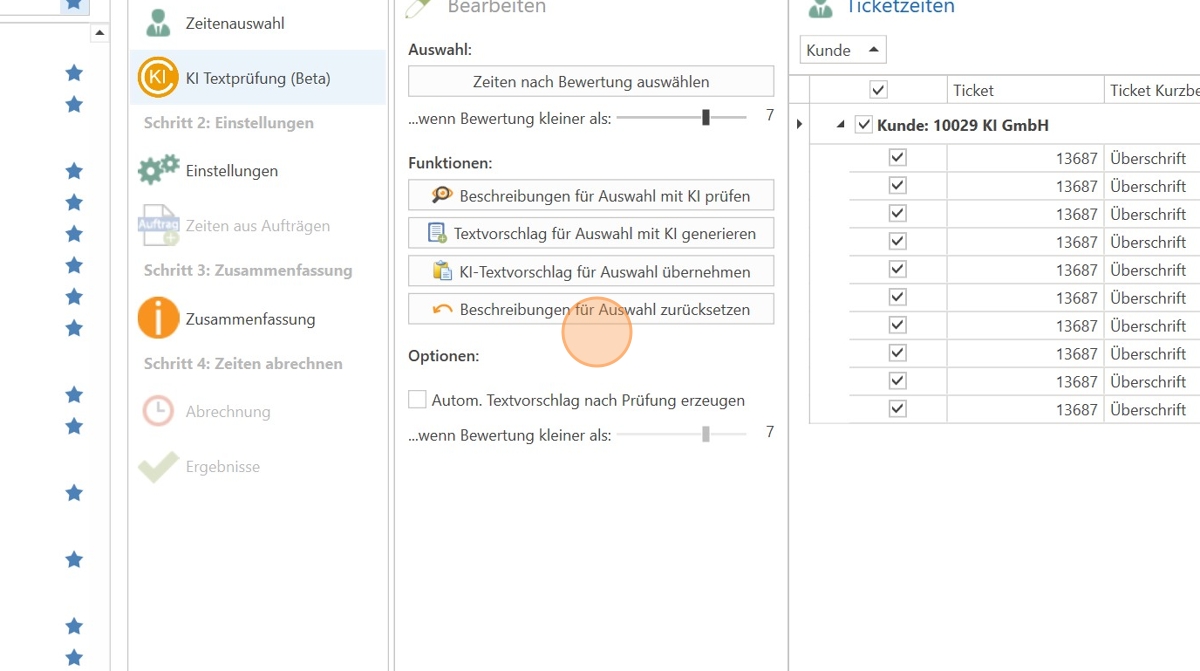Enable Autom. Textvorschlag nach Prüfung erzeugen
This screenshot has height=671, width=1200.
click(x=417, y=400)
